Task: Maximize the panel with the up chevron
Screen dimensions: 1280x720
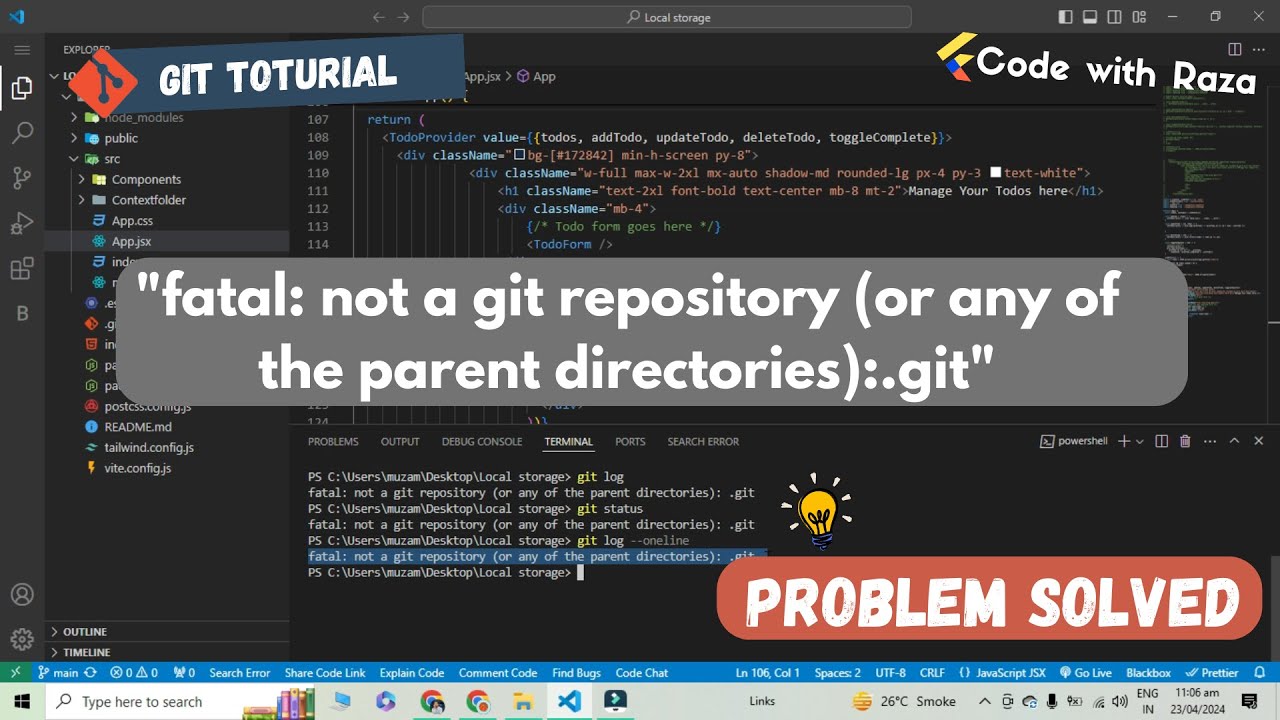Action: (1234, 441)
